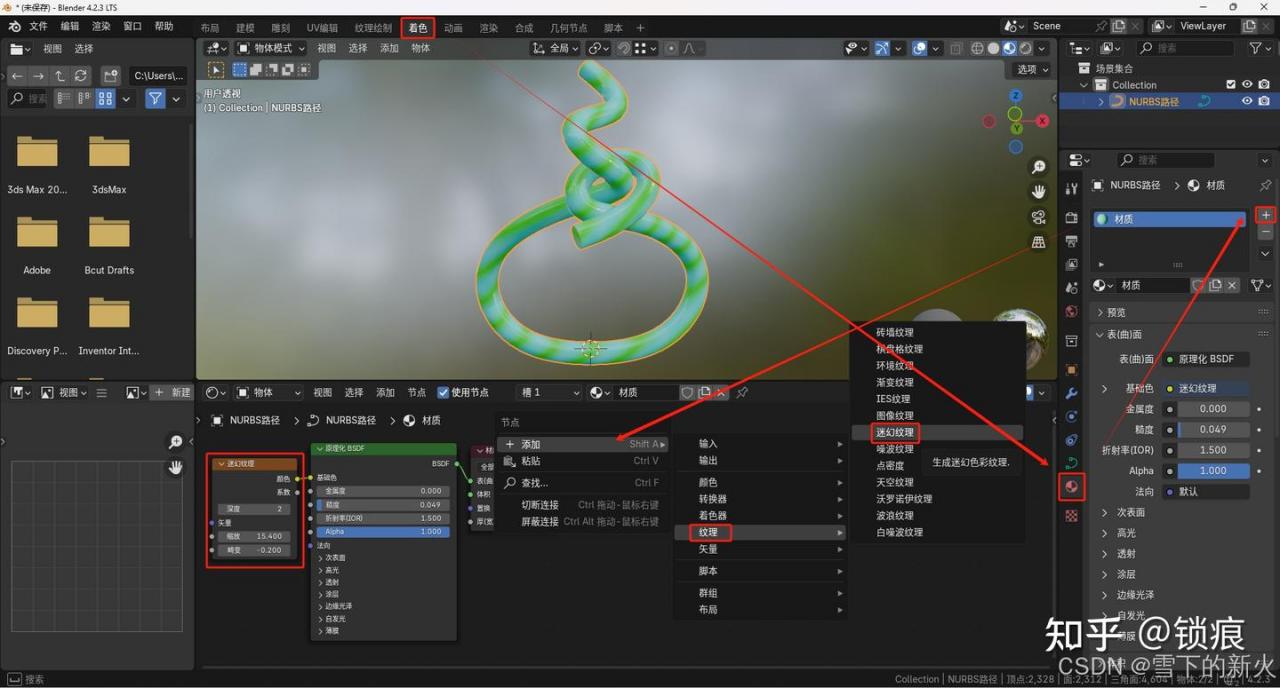Click the Z axis navigation gizmo

pos(1015,96)
